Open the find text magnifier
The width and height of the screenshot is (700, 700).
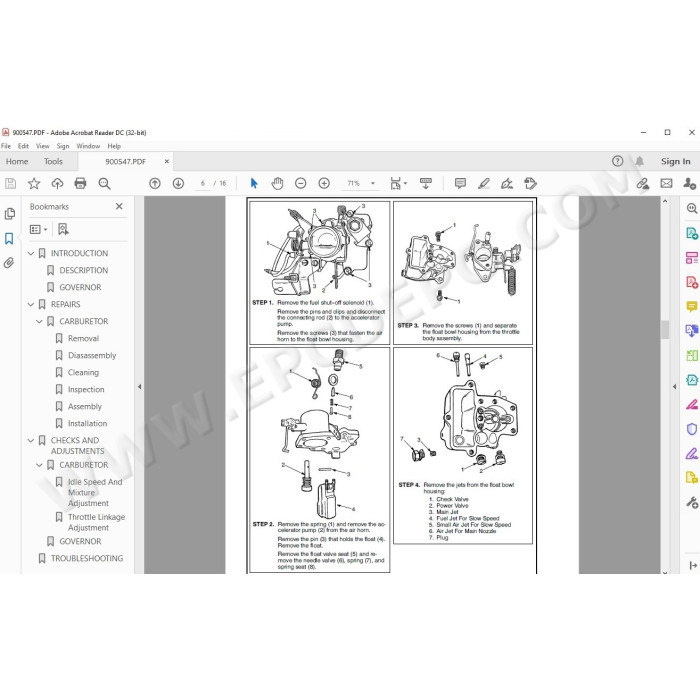pyautogui.click(x=104, y=183)
